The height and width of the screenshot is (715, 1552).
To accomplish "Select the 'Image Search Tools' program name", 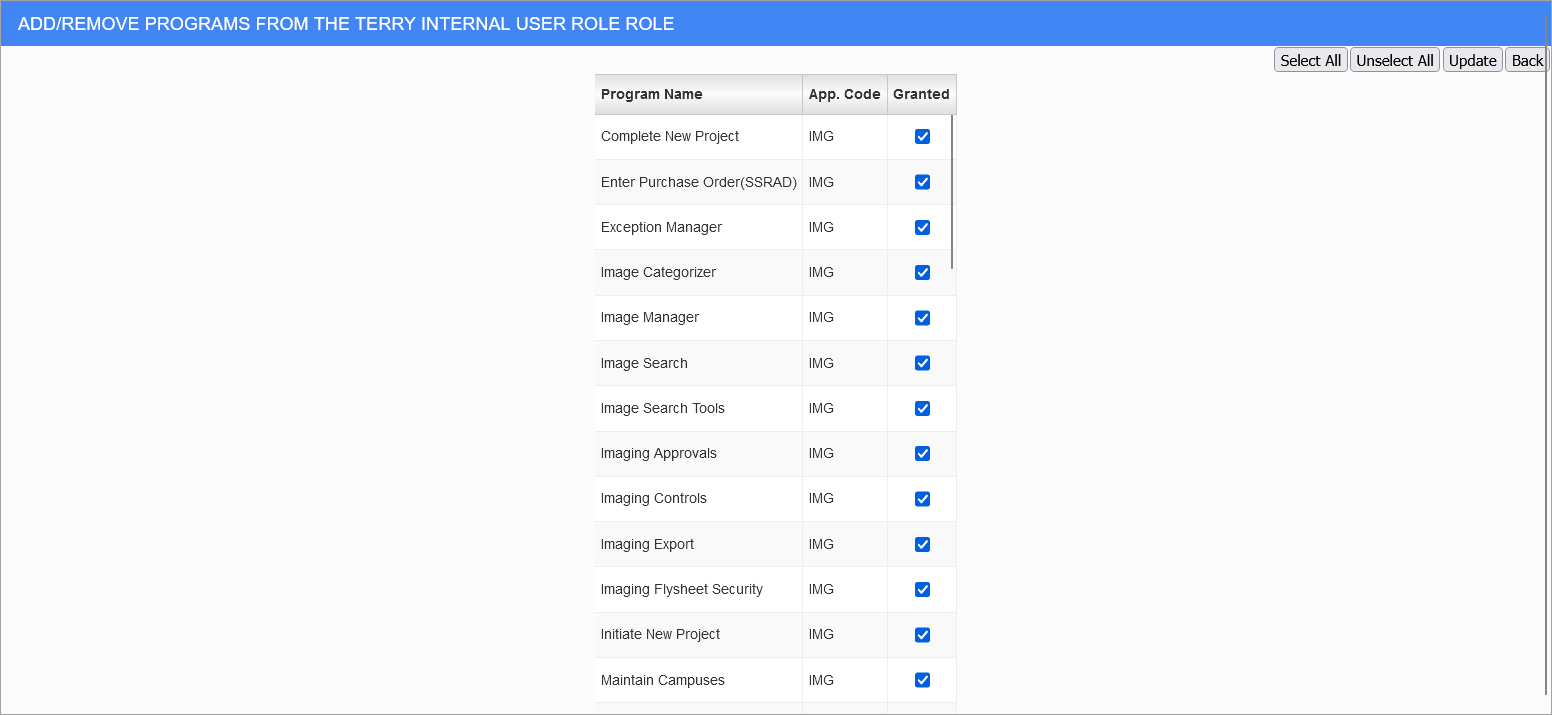I will [663, 408].
